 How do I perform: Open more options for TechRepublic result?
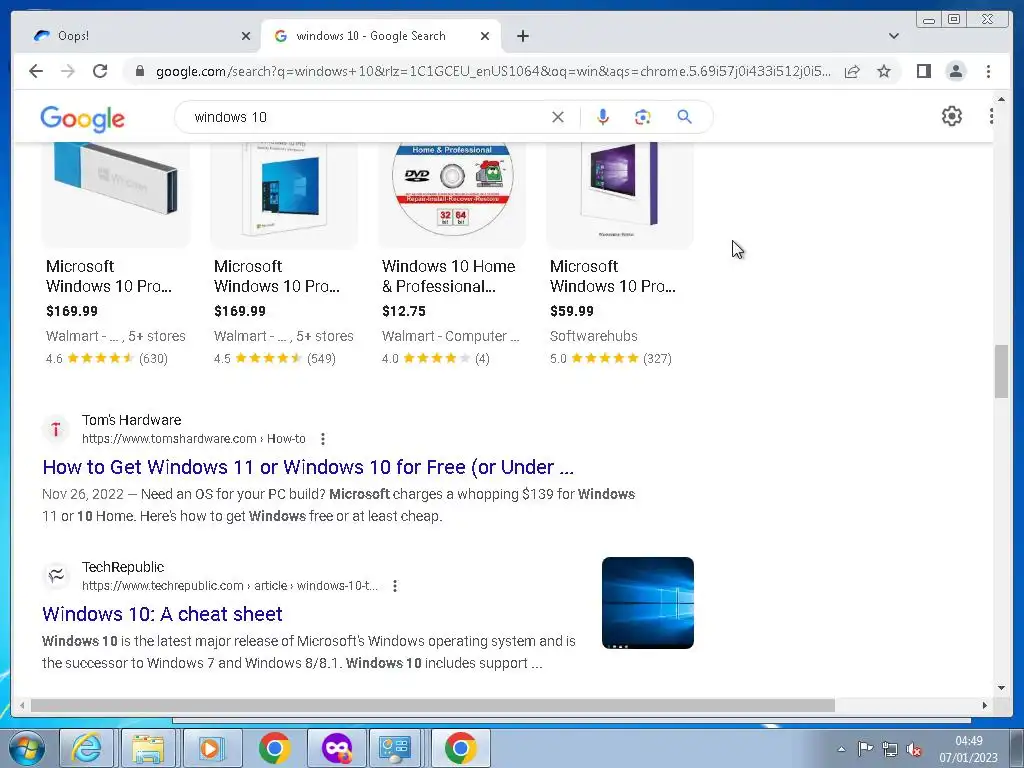click(394, 586)
